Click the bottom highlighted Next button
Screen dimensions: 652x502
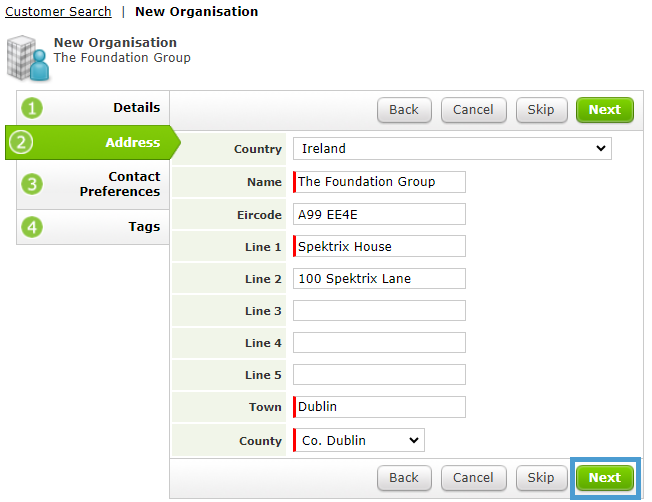(605, 478)
